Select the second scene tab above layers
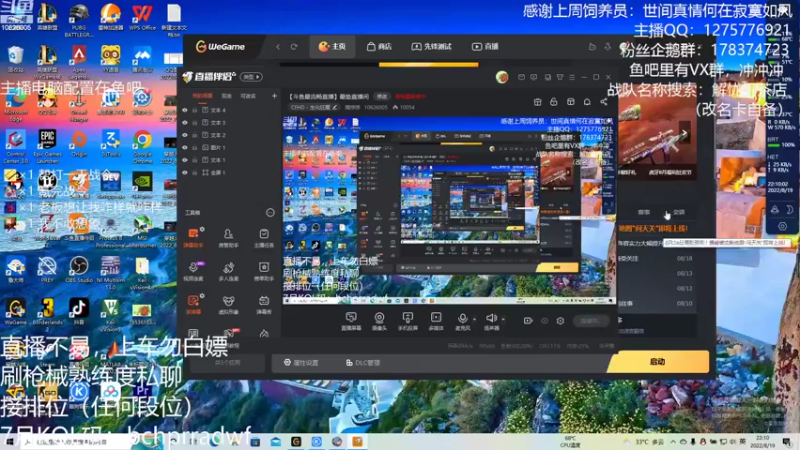Screen dimensions: 800x450 [227, 96]
